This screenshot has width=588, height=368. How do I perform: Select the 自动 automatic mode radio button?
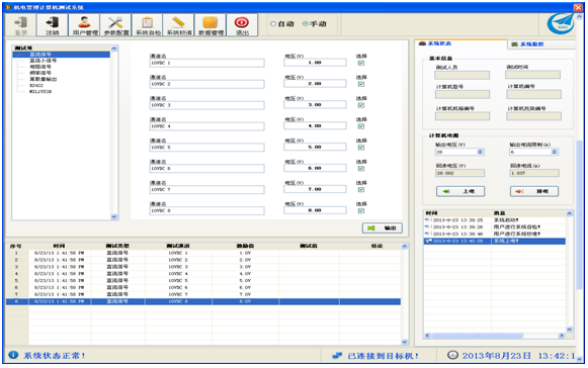pos(273,24)
